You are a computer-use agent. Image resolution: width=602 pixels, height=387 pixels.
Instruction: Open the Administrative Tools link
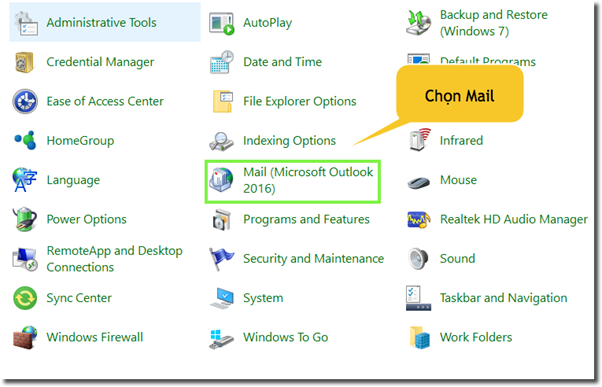(x=101, y=23)
